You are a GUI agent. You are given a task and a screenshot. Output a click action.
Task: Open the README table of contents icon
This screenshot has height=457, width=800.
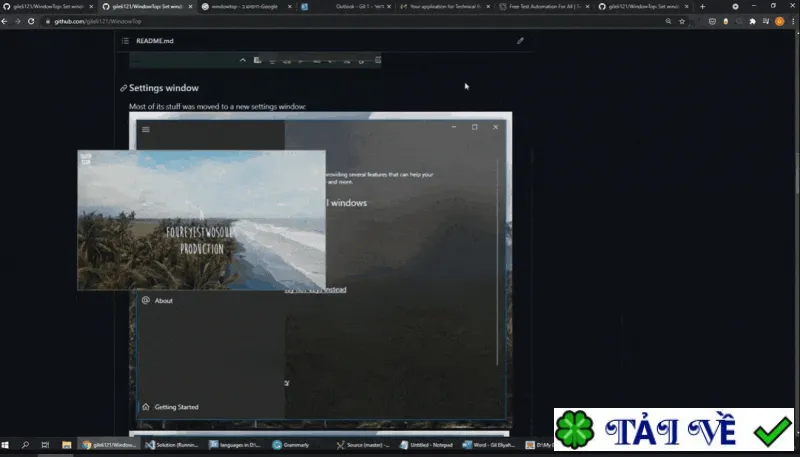pyautogui.click(x=125, y=41)
